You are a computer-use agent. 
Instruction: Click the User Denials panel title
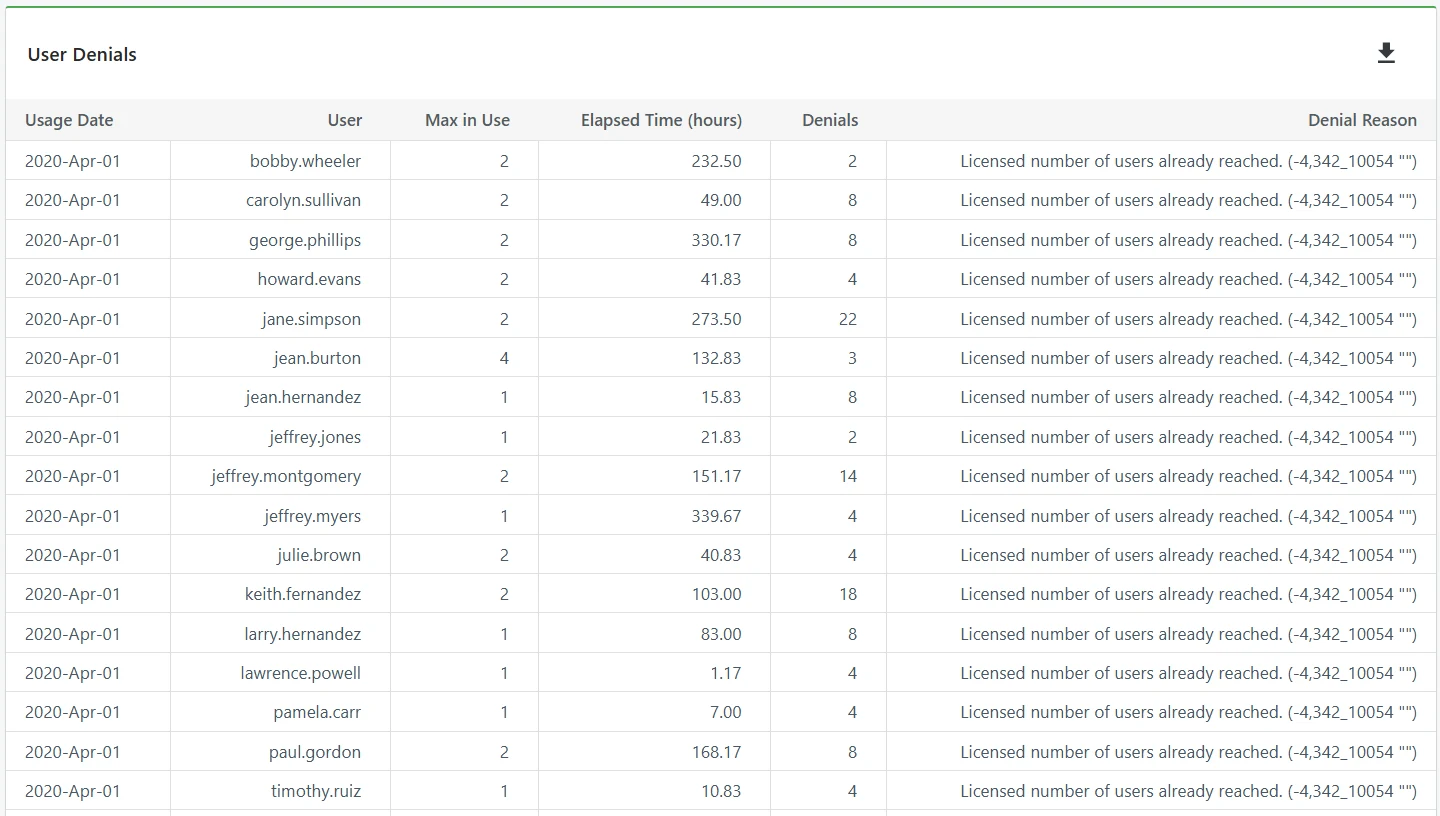point(82,55)
